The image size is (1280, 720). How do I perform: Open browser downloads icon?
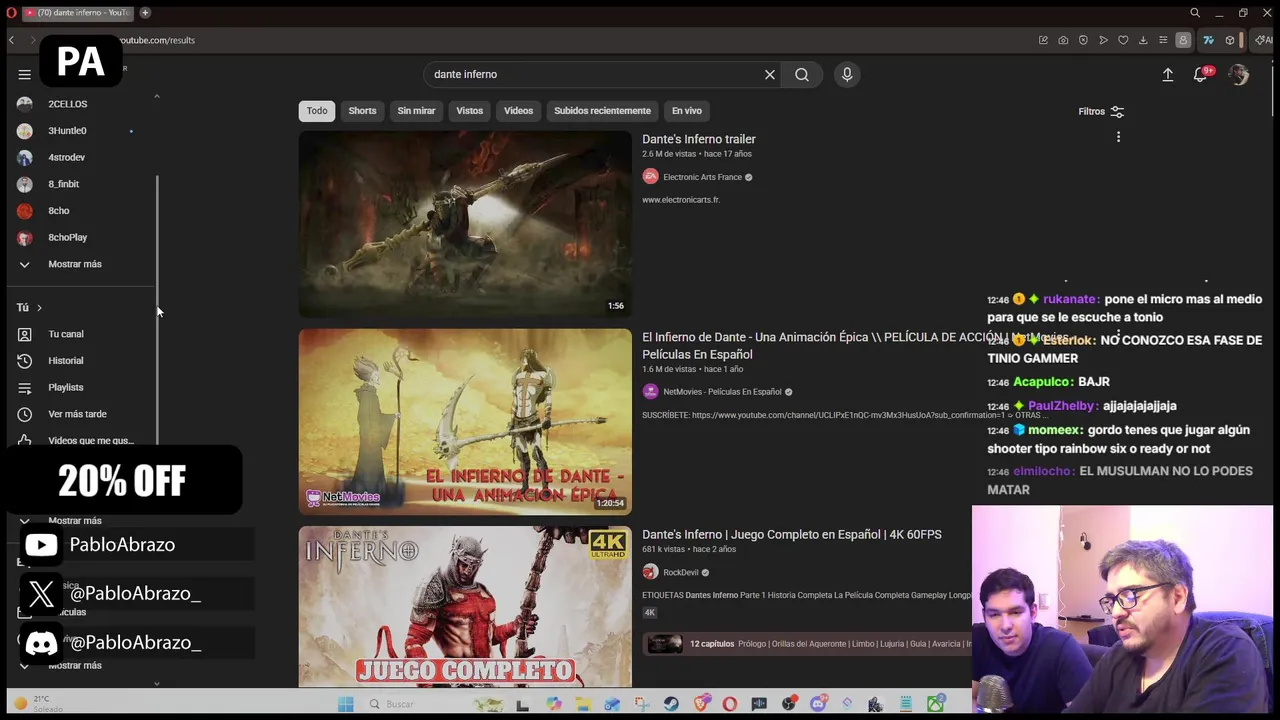[x=1143, y=40]
